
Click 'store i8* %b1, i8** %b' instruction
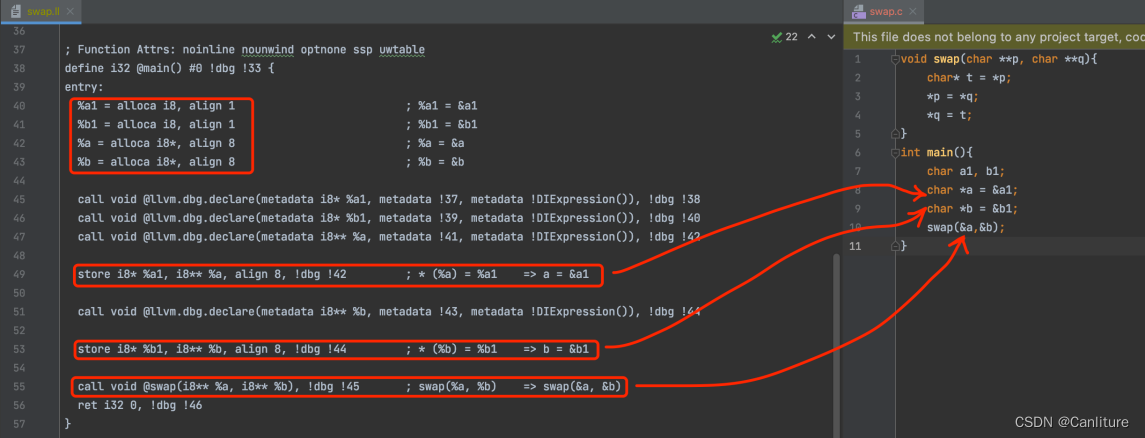[x=212, y=350]
